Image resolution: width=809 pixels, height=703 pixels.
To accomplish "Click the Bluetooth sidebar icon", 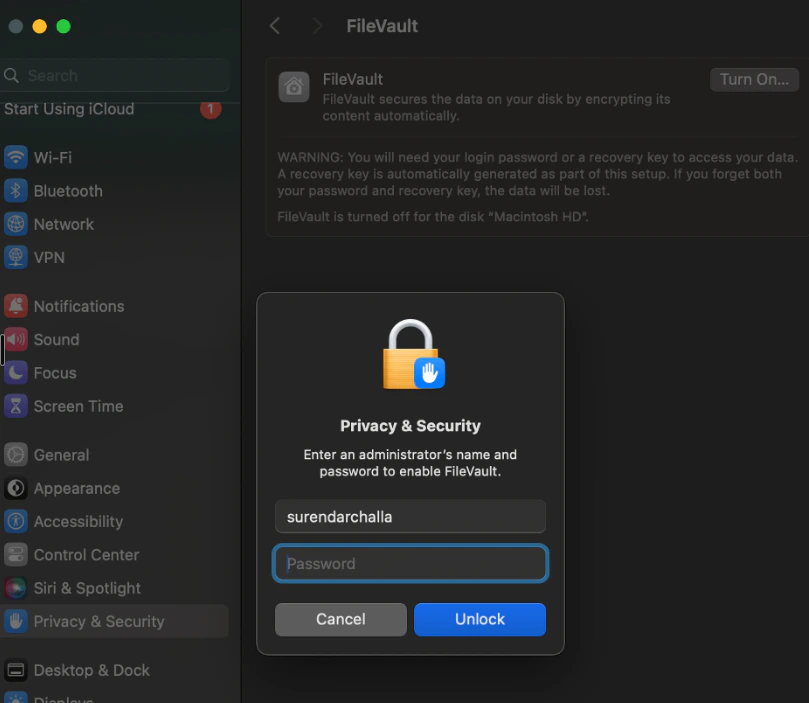I will tap(16, 191).
